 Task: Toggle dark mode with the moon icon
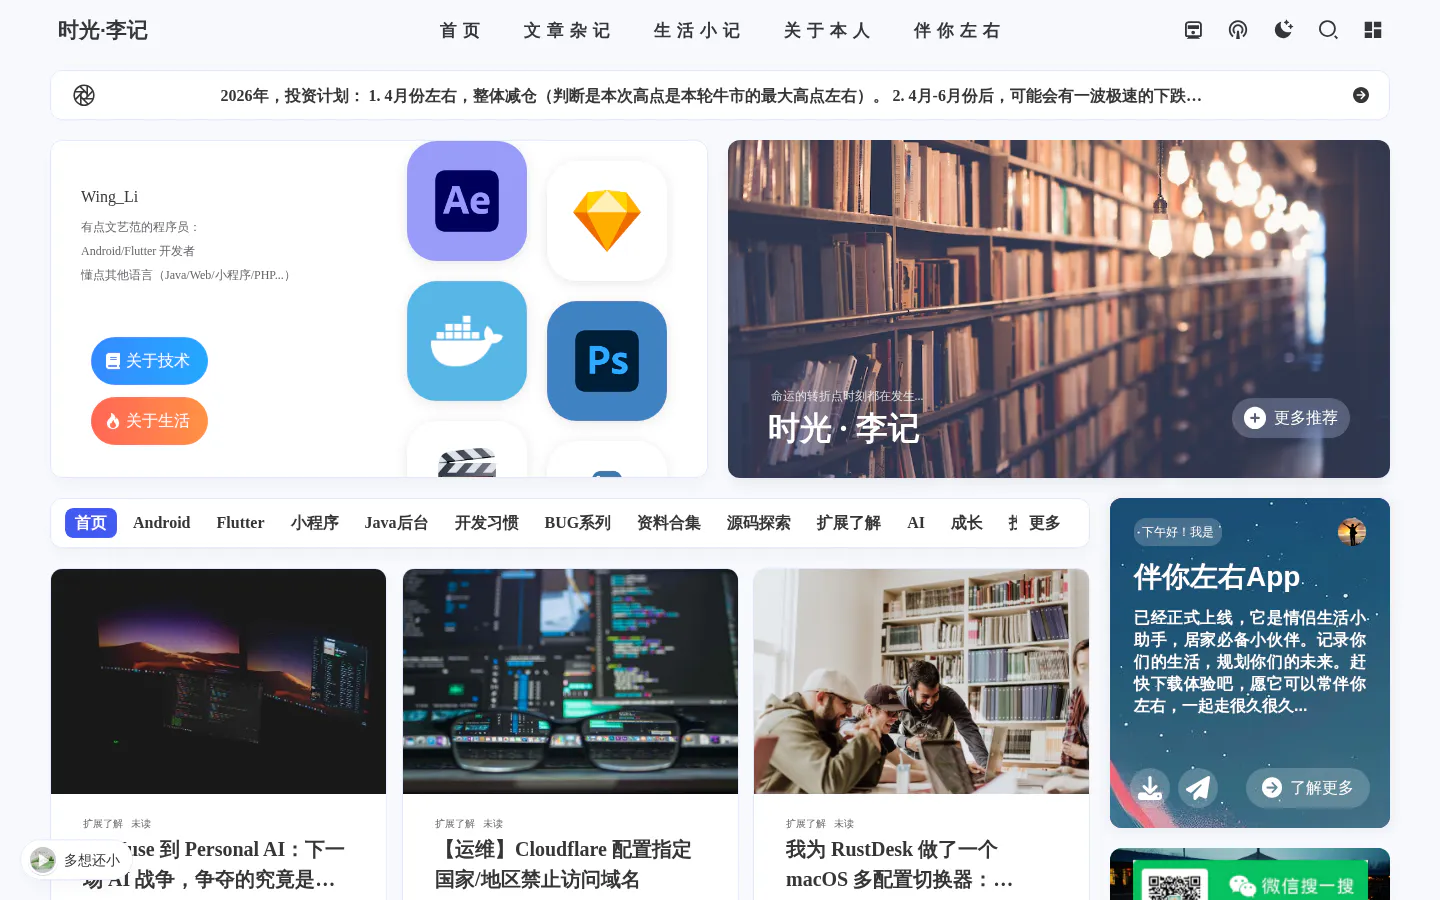(x=1283, y=30)
